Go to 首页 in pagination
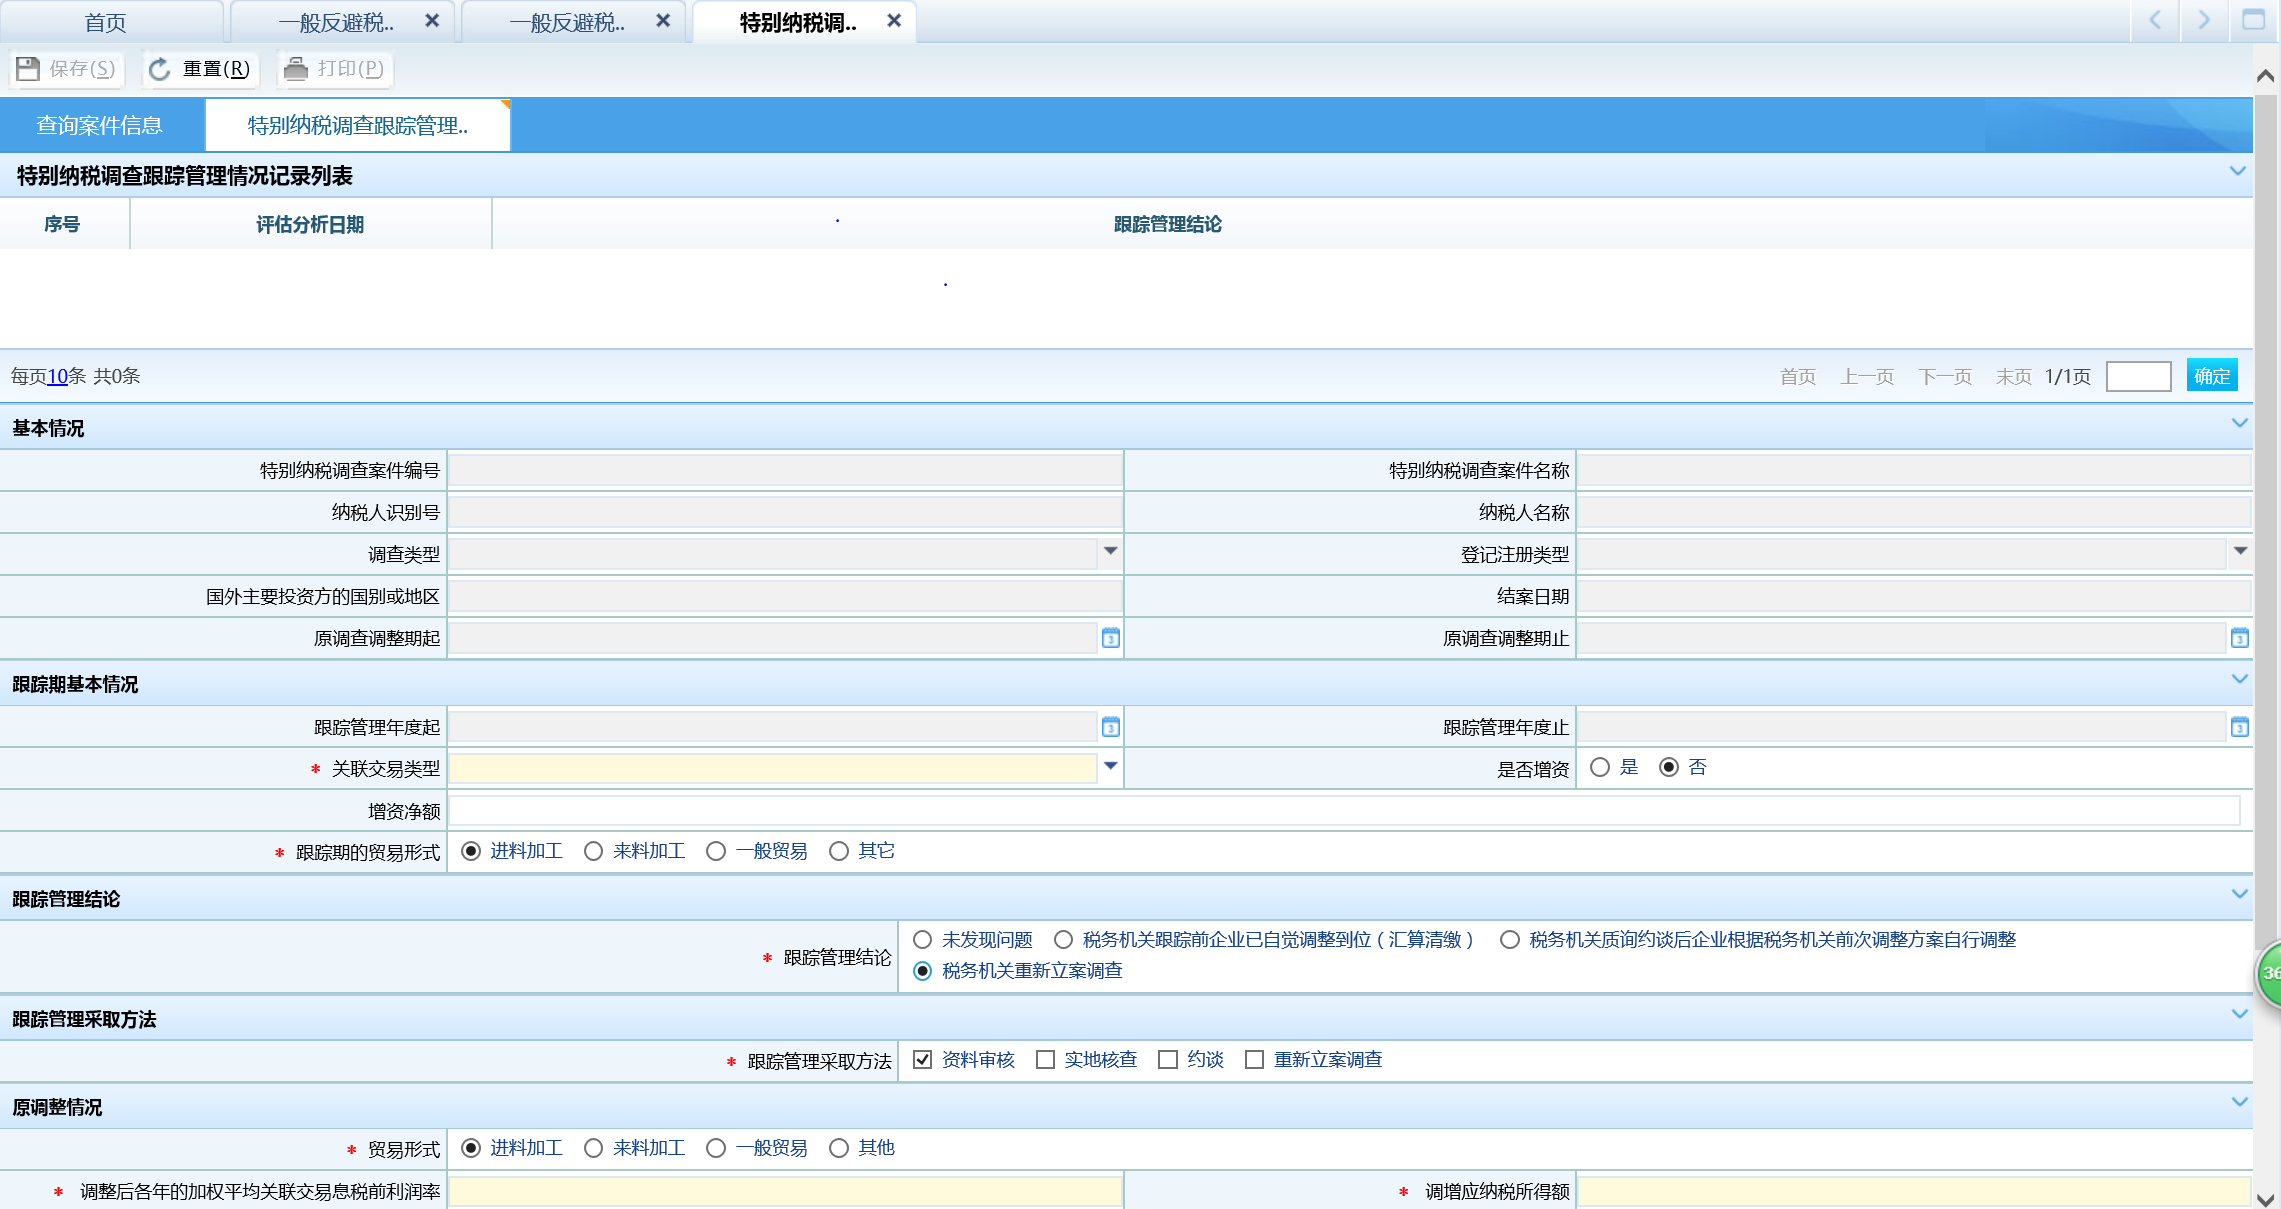This screenshot has height=1209, width=2281. click(x=1798, y=377)
